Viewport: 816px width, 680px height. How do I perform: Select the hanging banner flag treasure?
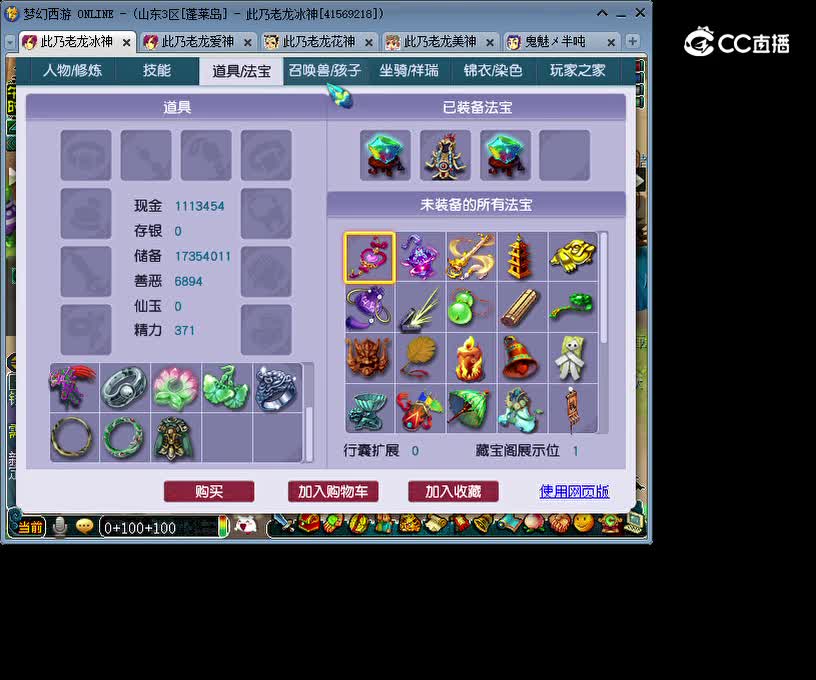click(x=572, y=409)
